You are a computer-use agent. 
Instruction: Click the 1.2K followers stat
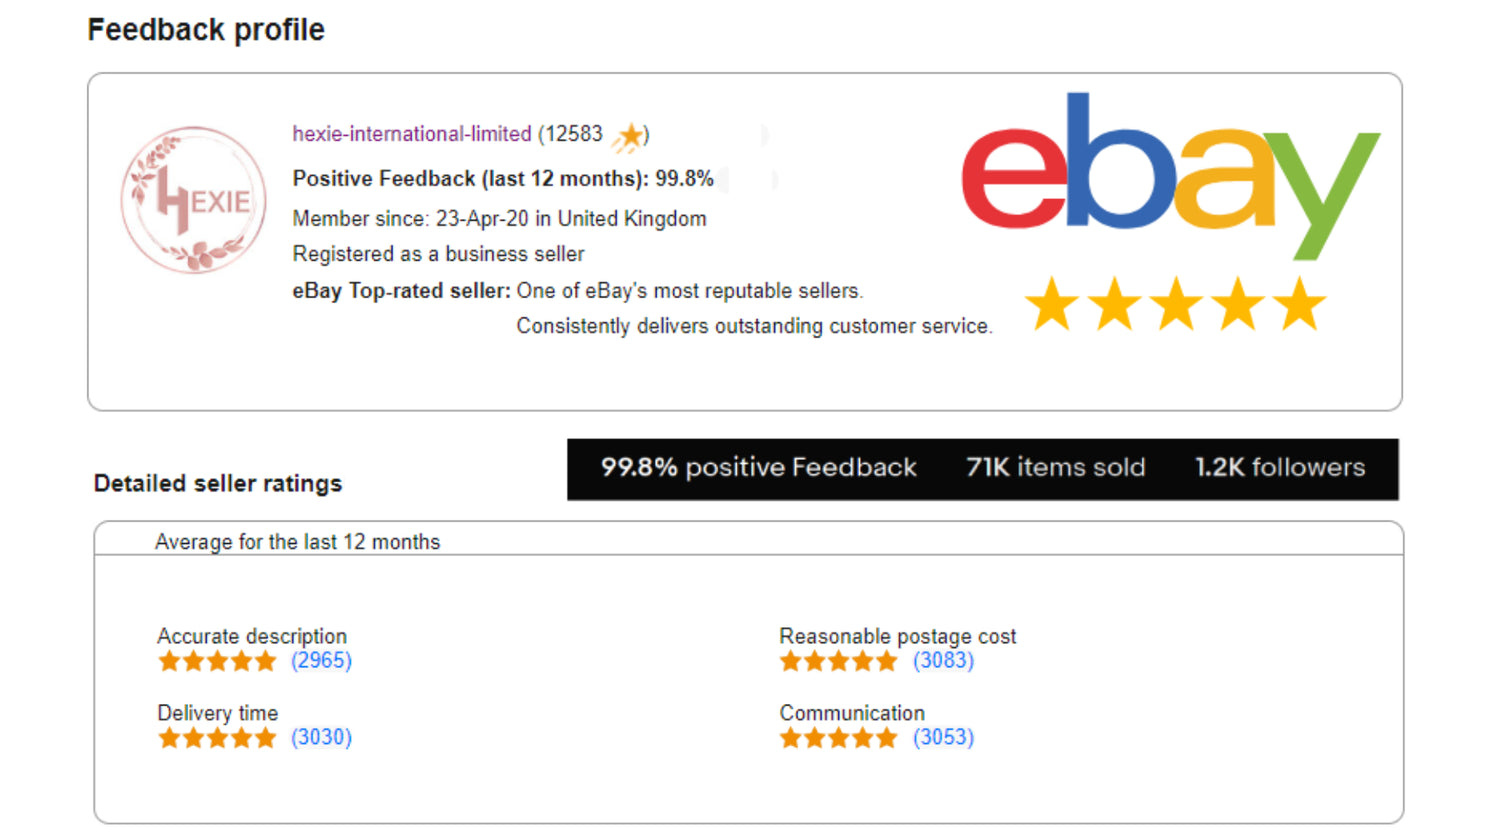1280,467
